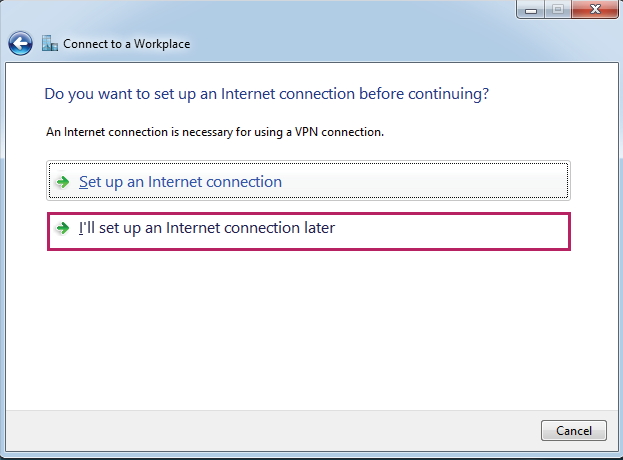This screenshot has width=623, height=460.
Task: Click the VPN connection description sentence
Action: (x=215, y=131)
